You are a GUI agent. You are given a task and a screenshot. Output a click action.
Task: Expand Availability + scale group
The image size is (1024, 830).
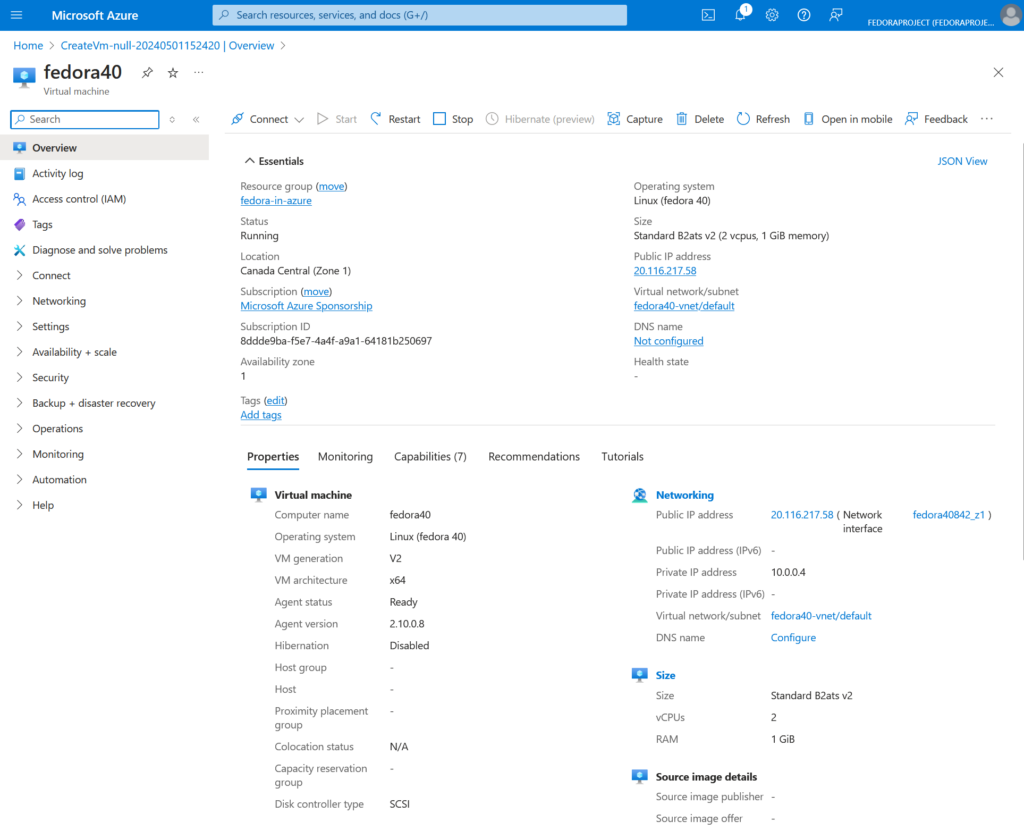coord(104,351)
